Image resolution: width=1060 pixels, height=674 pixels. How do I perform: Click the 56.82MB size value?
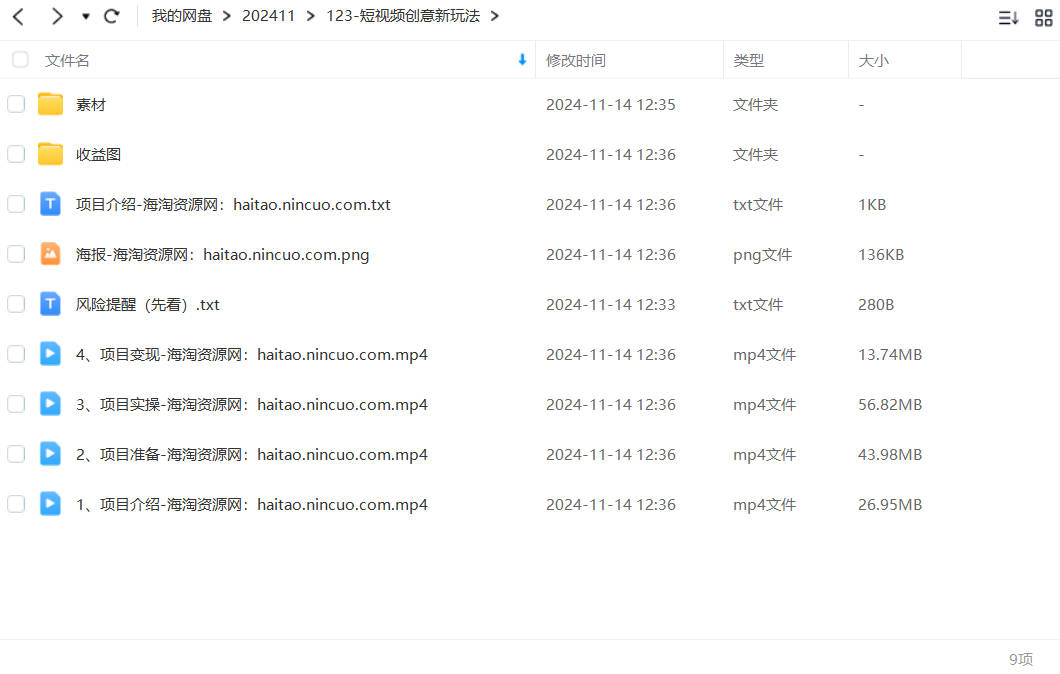pyautogui.click(x=890, y=405)
